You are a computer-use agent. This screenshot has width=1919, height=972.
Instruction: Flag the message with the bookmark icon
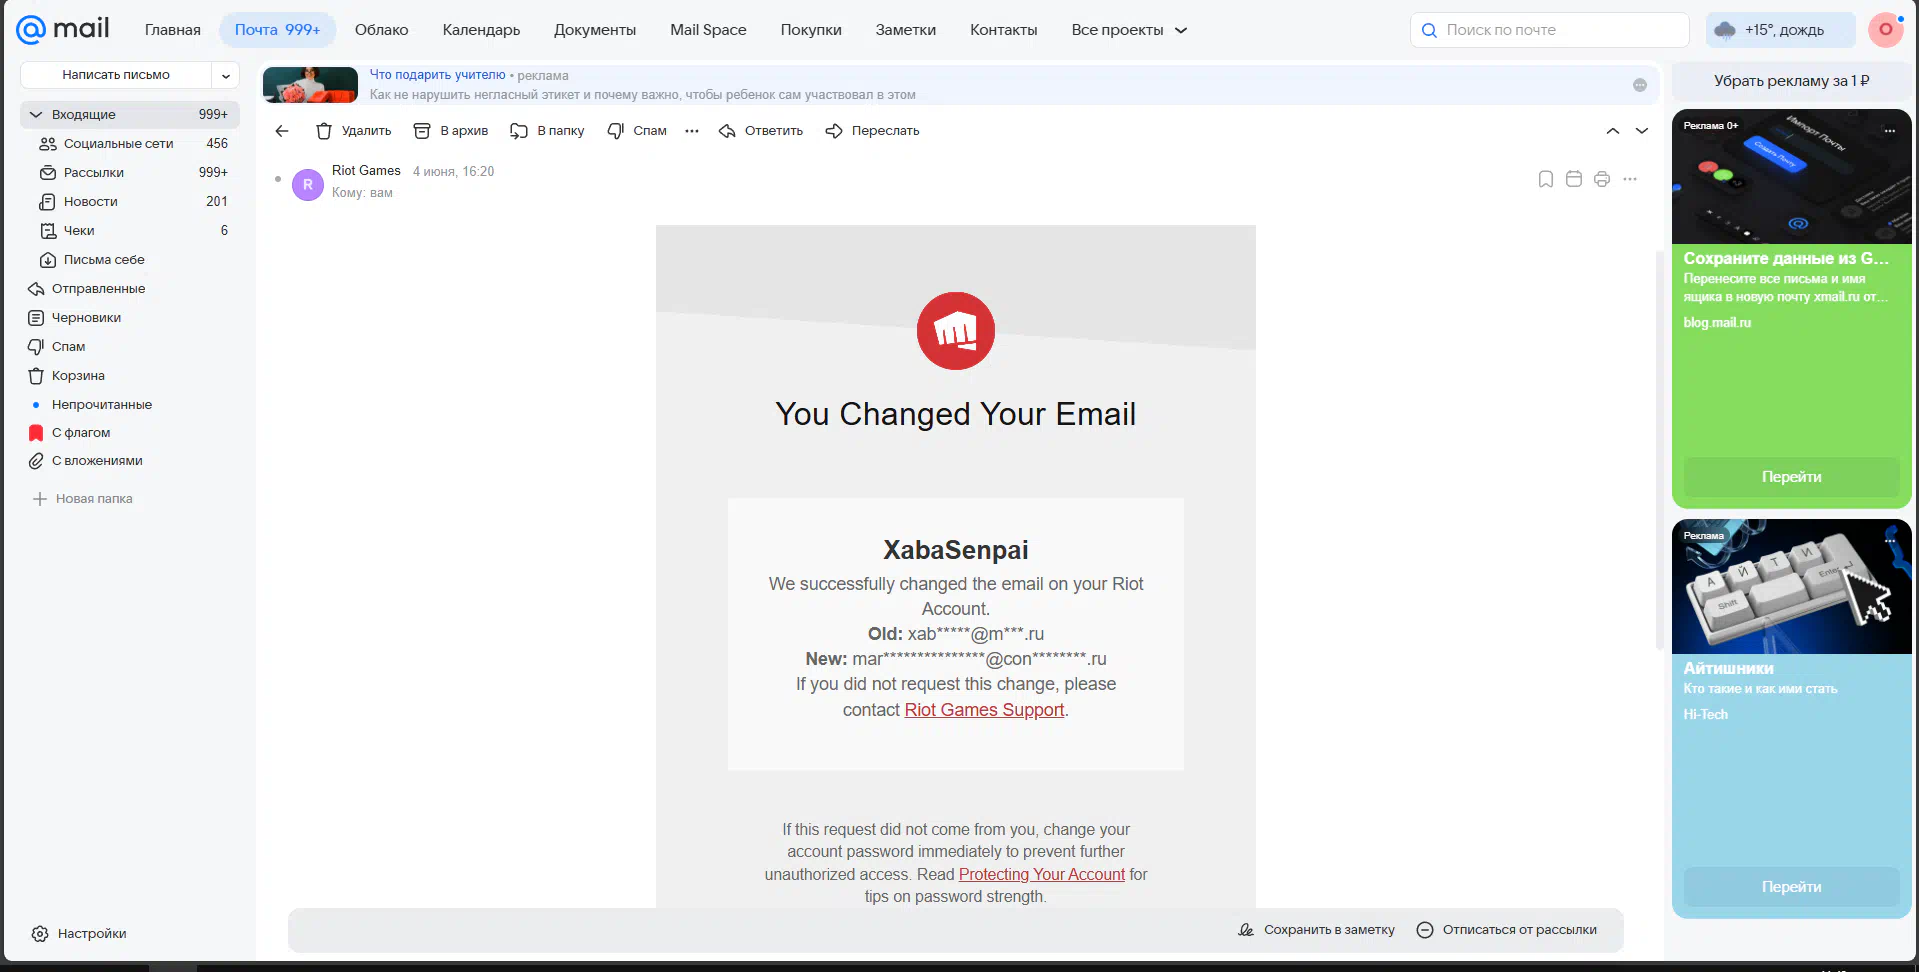click(x=1546, y=179)
